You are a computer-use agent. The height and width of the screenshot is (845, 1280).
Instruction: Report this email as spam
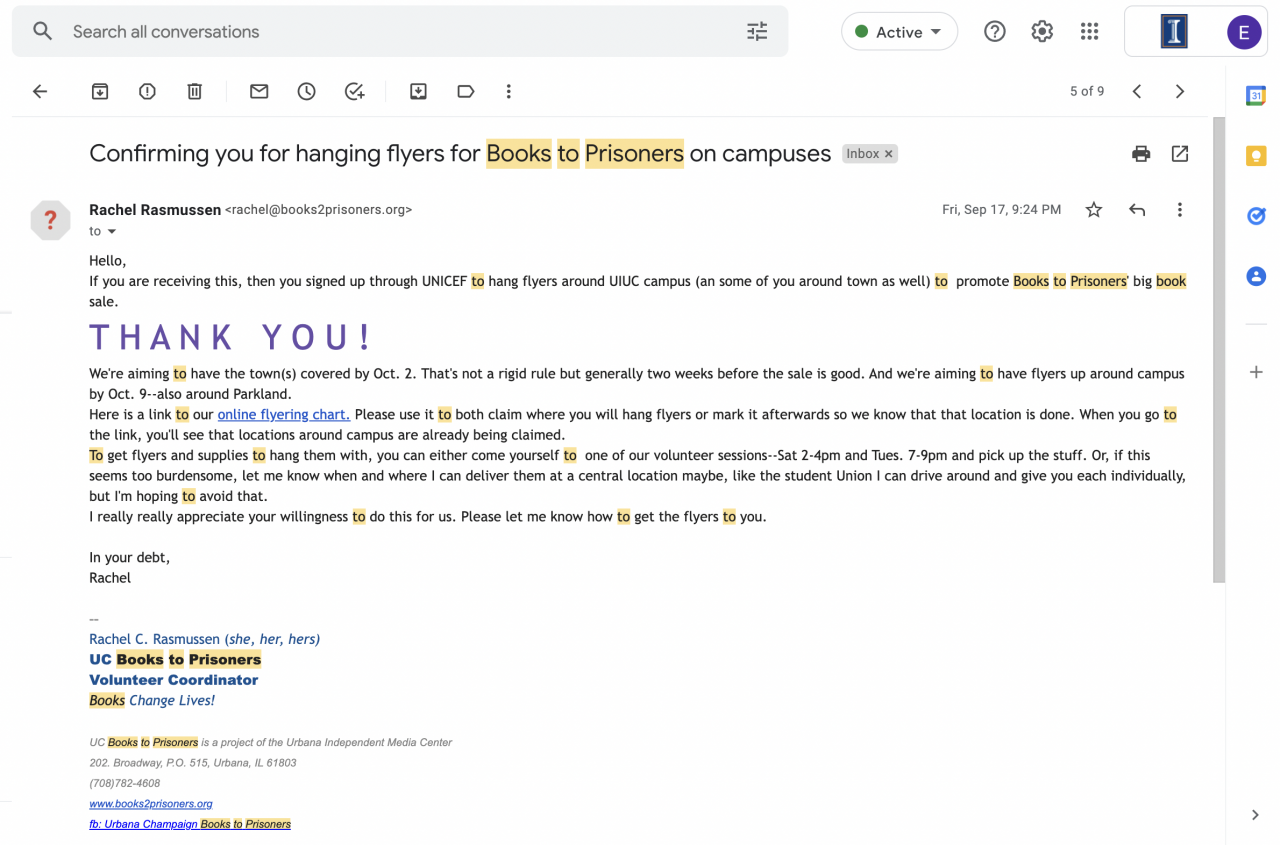(x=147, y=92)
